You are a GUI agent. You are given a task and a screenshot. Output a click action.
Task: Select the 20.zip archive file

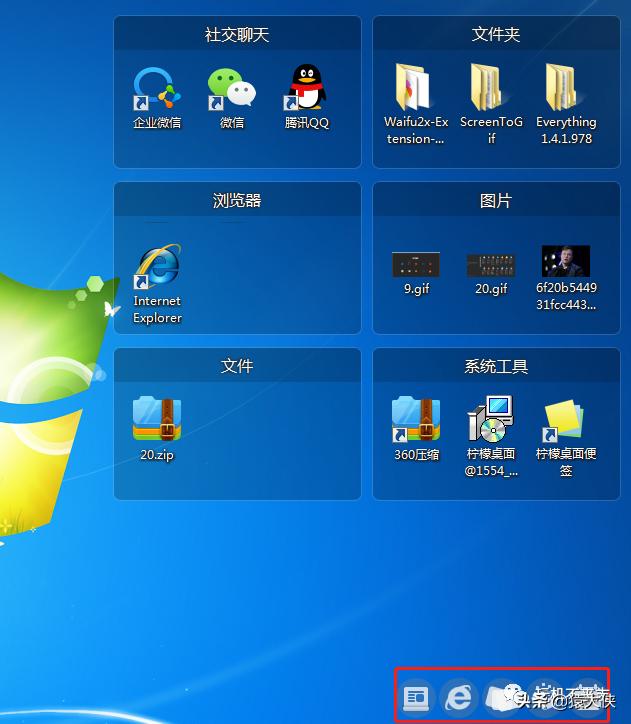[x=157, y=419]
